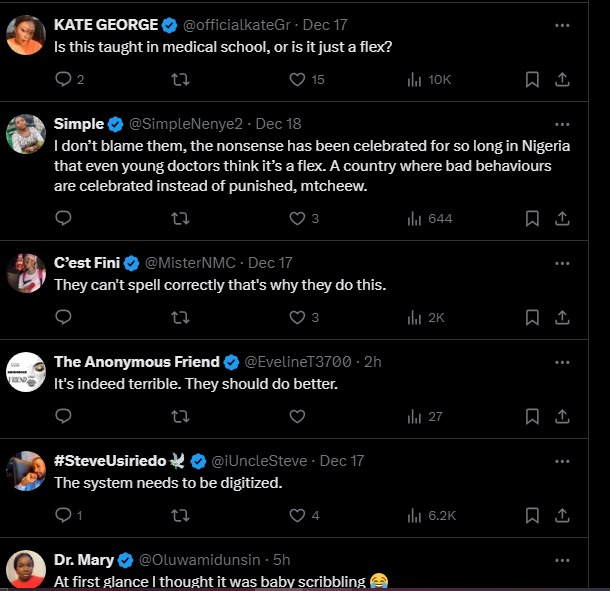
Task: Retweet The Anonymous Friend's post
Action: pos(180,416)
